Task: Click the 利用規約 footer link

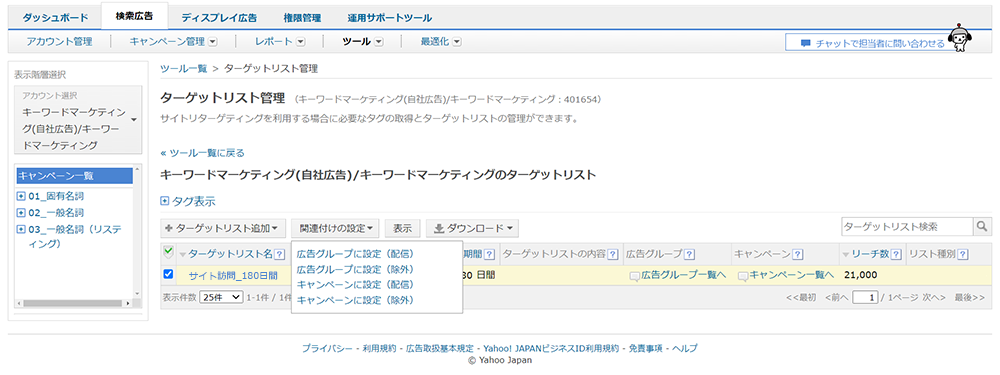Action: click(x=379, y=348)
